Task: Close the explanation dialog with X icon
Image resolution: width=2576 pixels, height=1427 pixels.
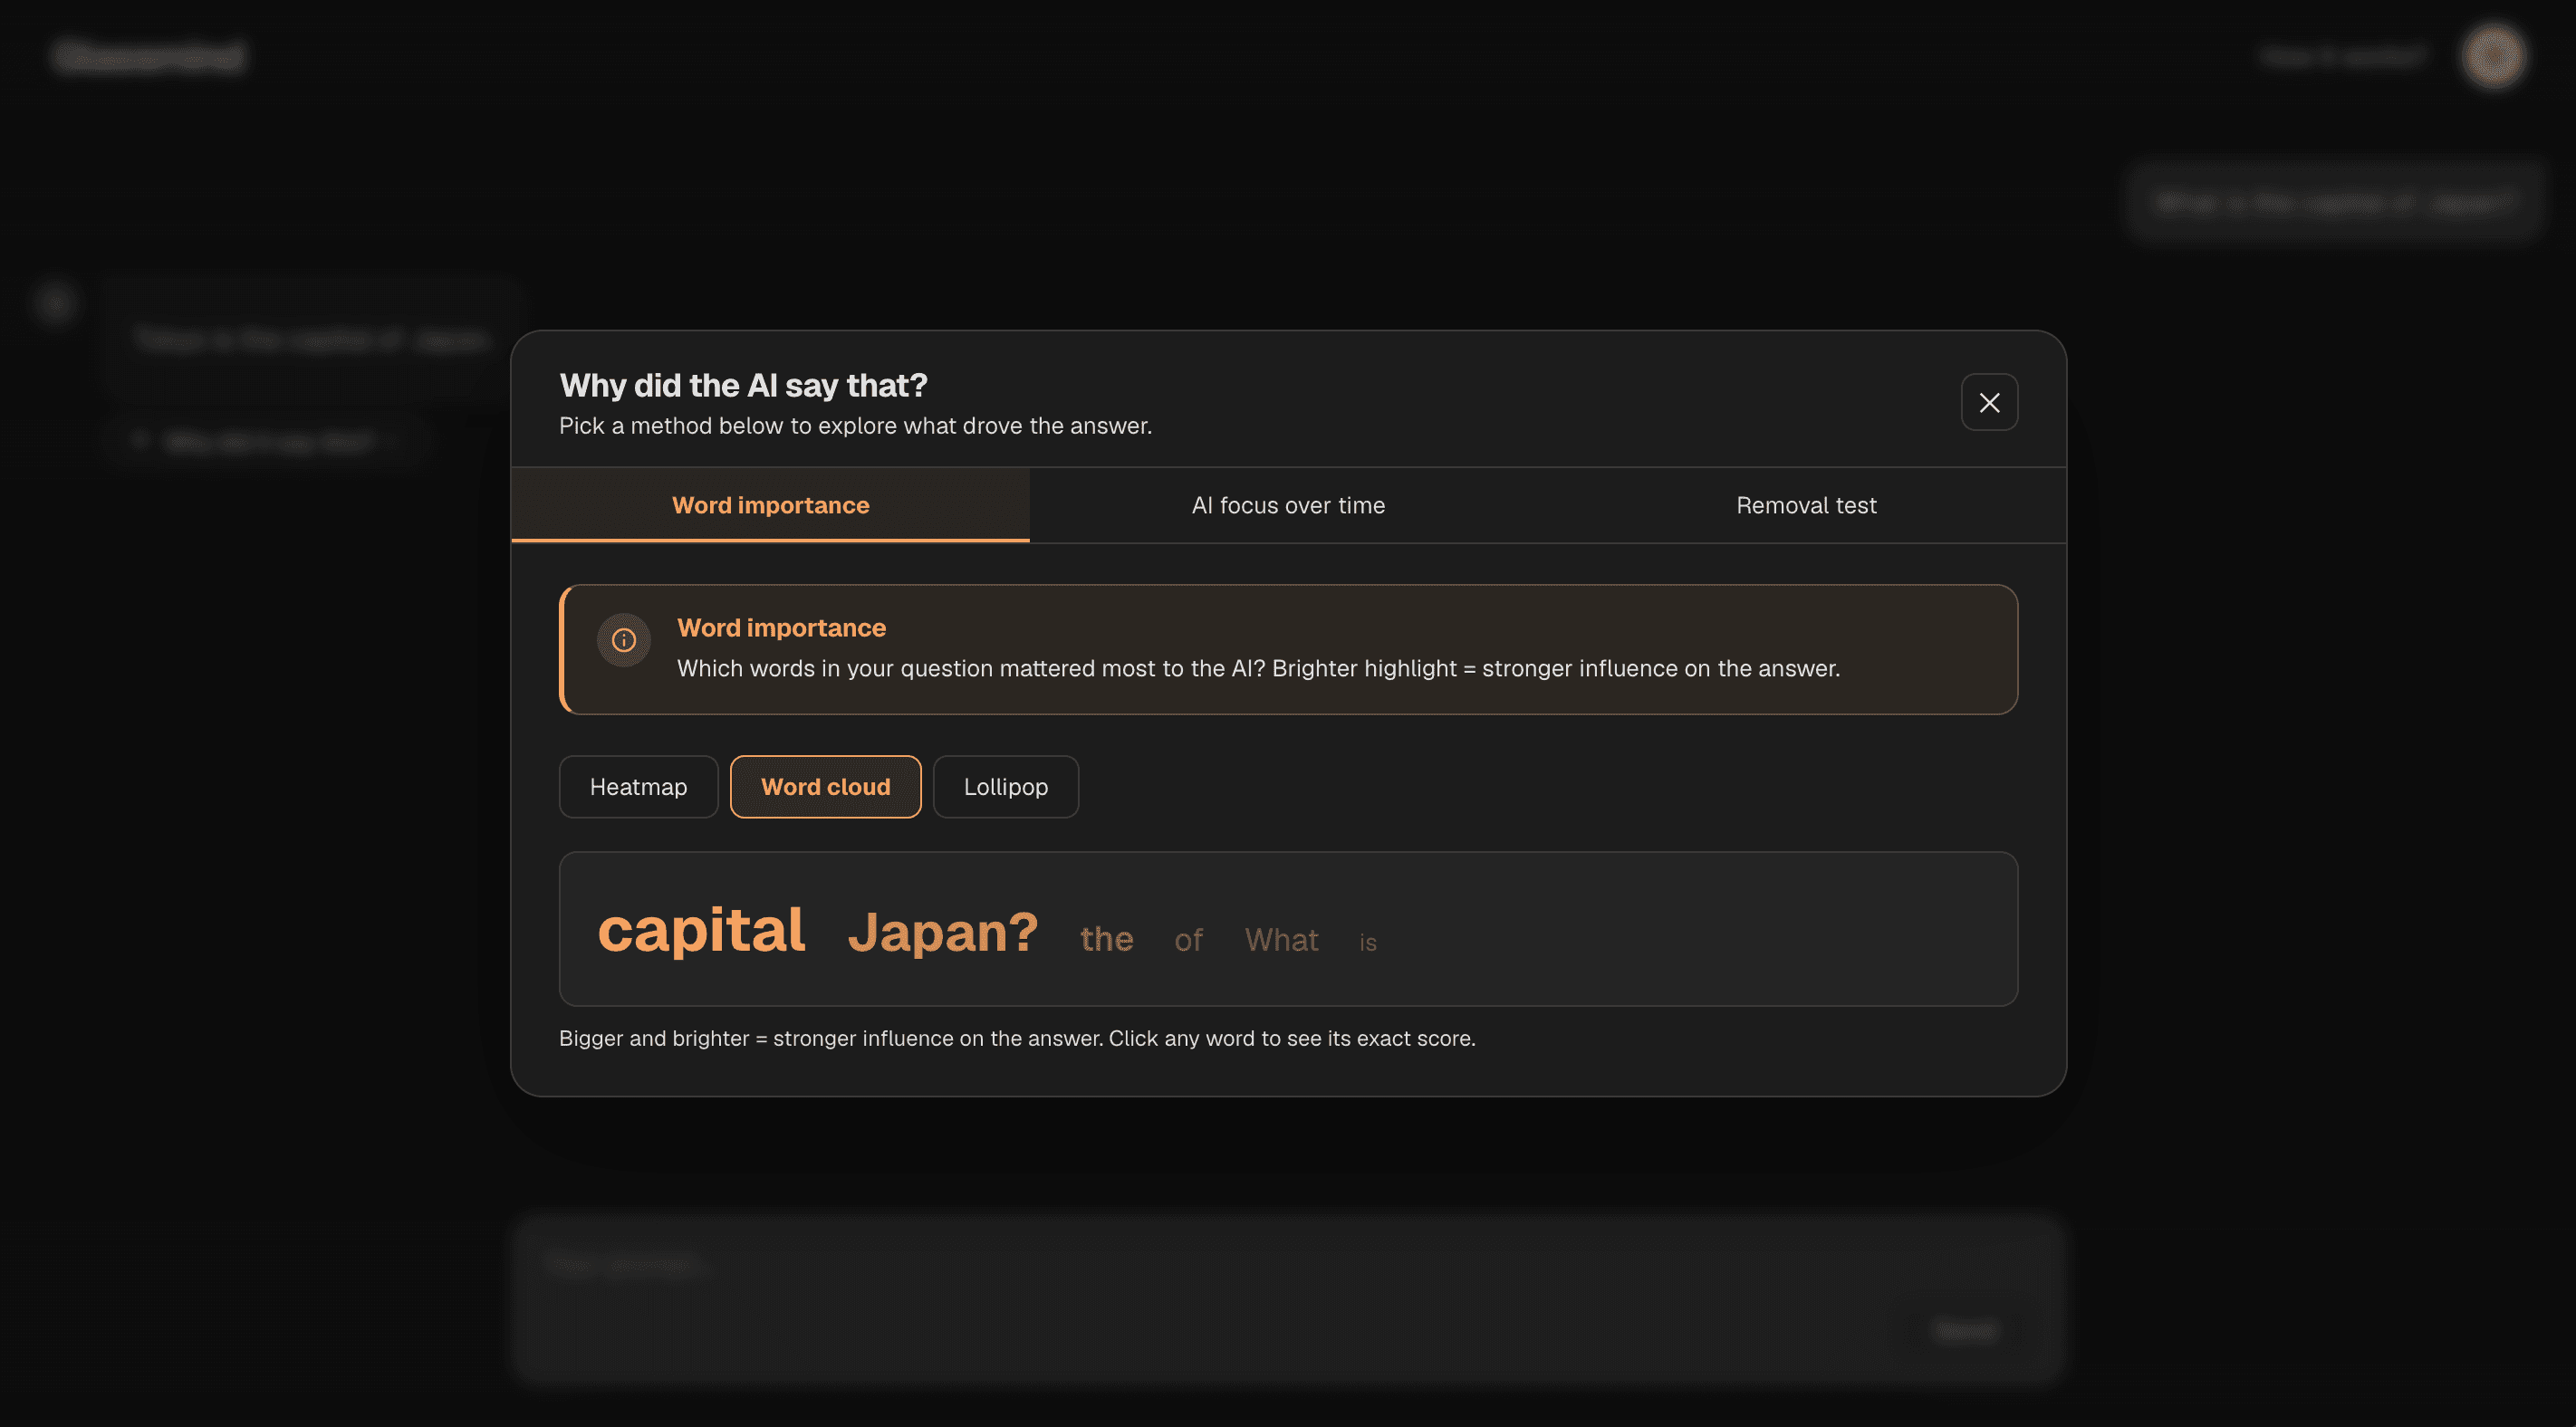Action: (1989, 402)
